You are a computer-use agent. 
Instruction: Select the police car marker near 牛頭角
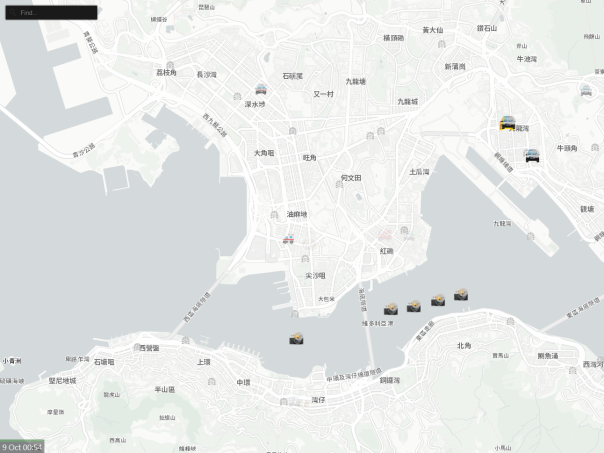pos(532,155)
